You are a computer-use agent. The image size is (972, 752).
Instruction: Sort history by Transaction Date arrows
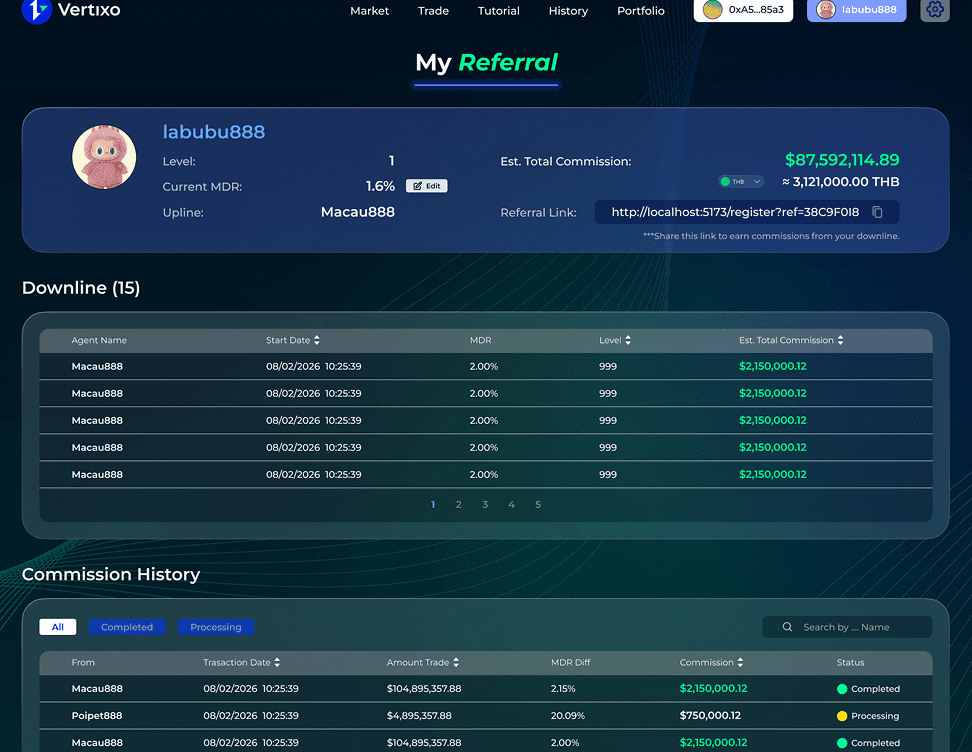(x=277, y=662)
